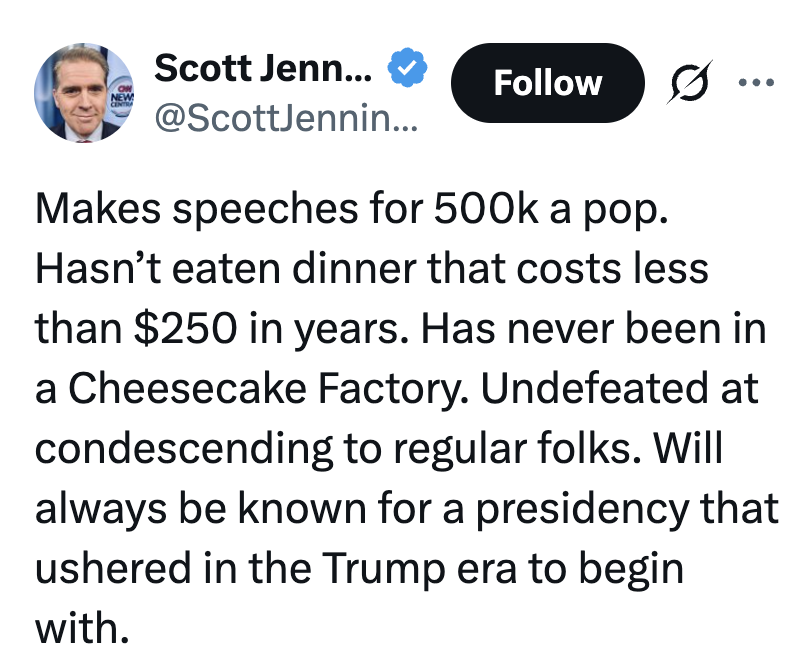Open Scott Jennings' profile picture

click(x=84, y=93)
